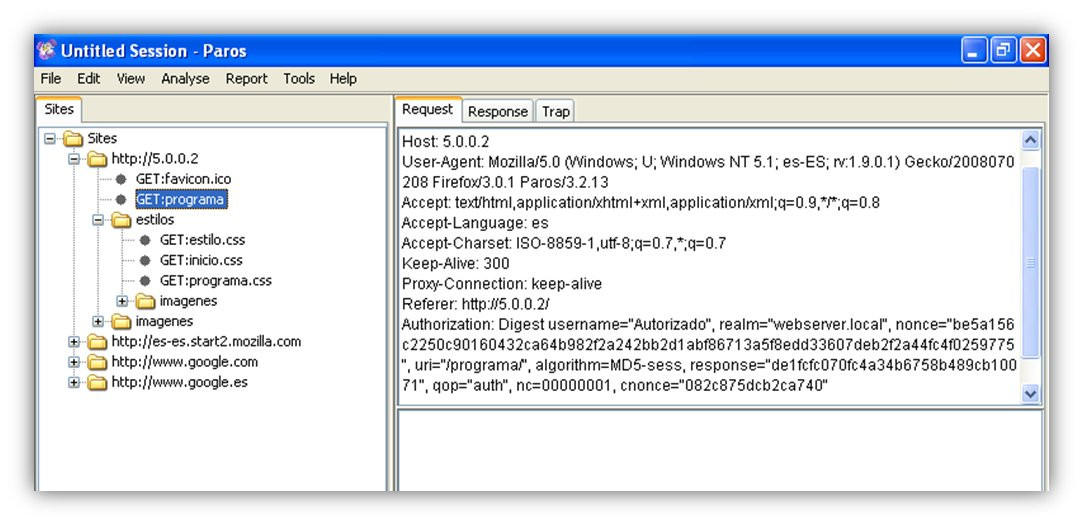Click the request pane scrollbar down arrow
The image size is (1083, 525).
(1030, 394)
